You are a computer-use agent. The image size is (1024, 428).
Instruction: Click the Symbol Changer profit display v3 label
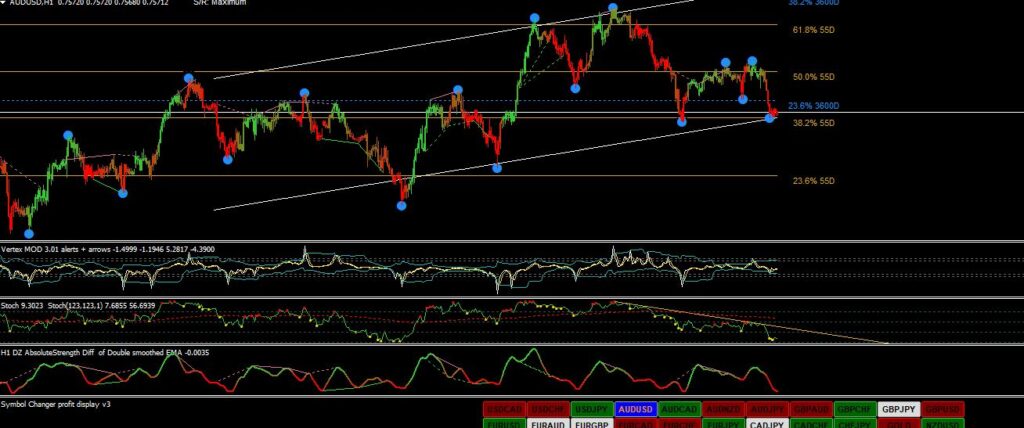tap(56, 404)
